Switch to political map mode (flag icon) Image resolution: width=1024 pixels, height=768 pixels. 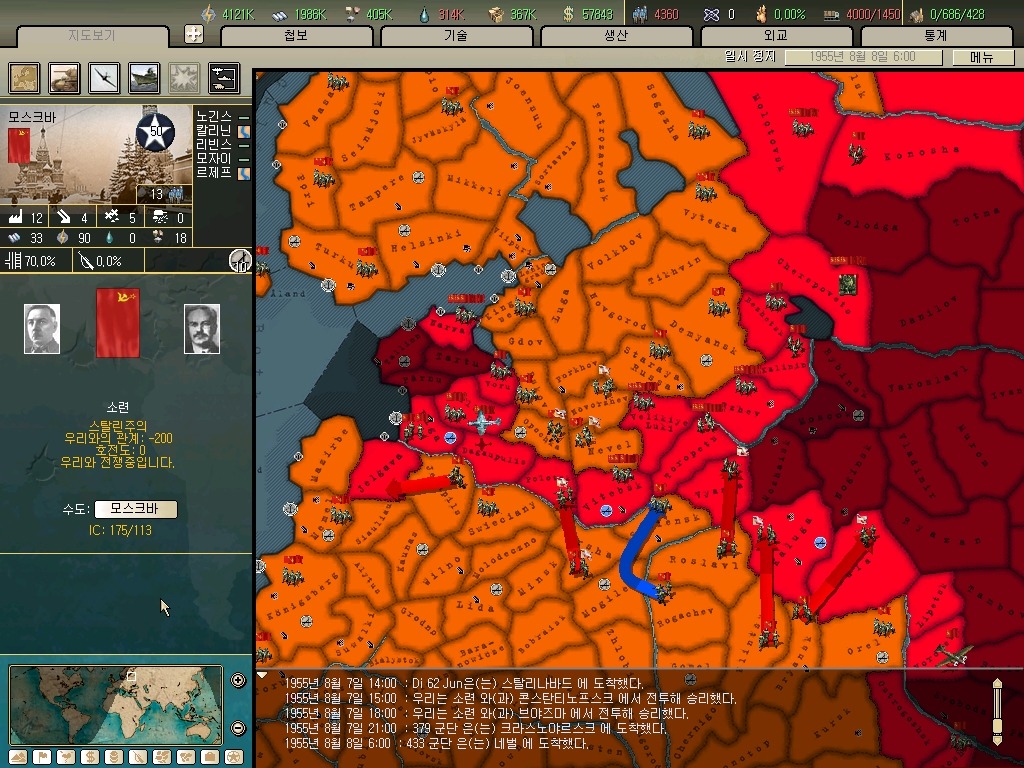[42, 758]
